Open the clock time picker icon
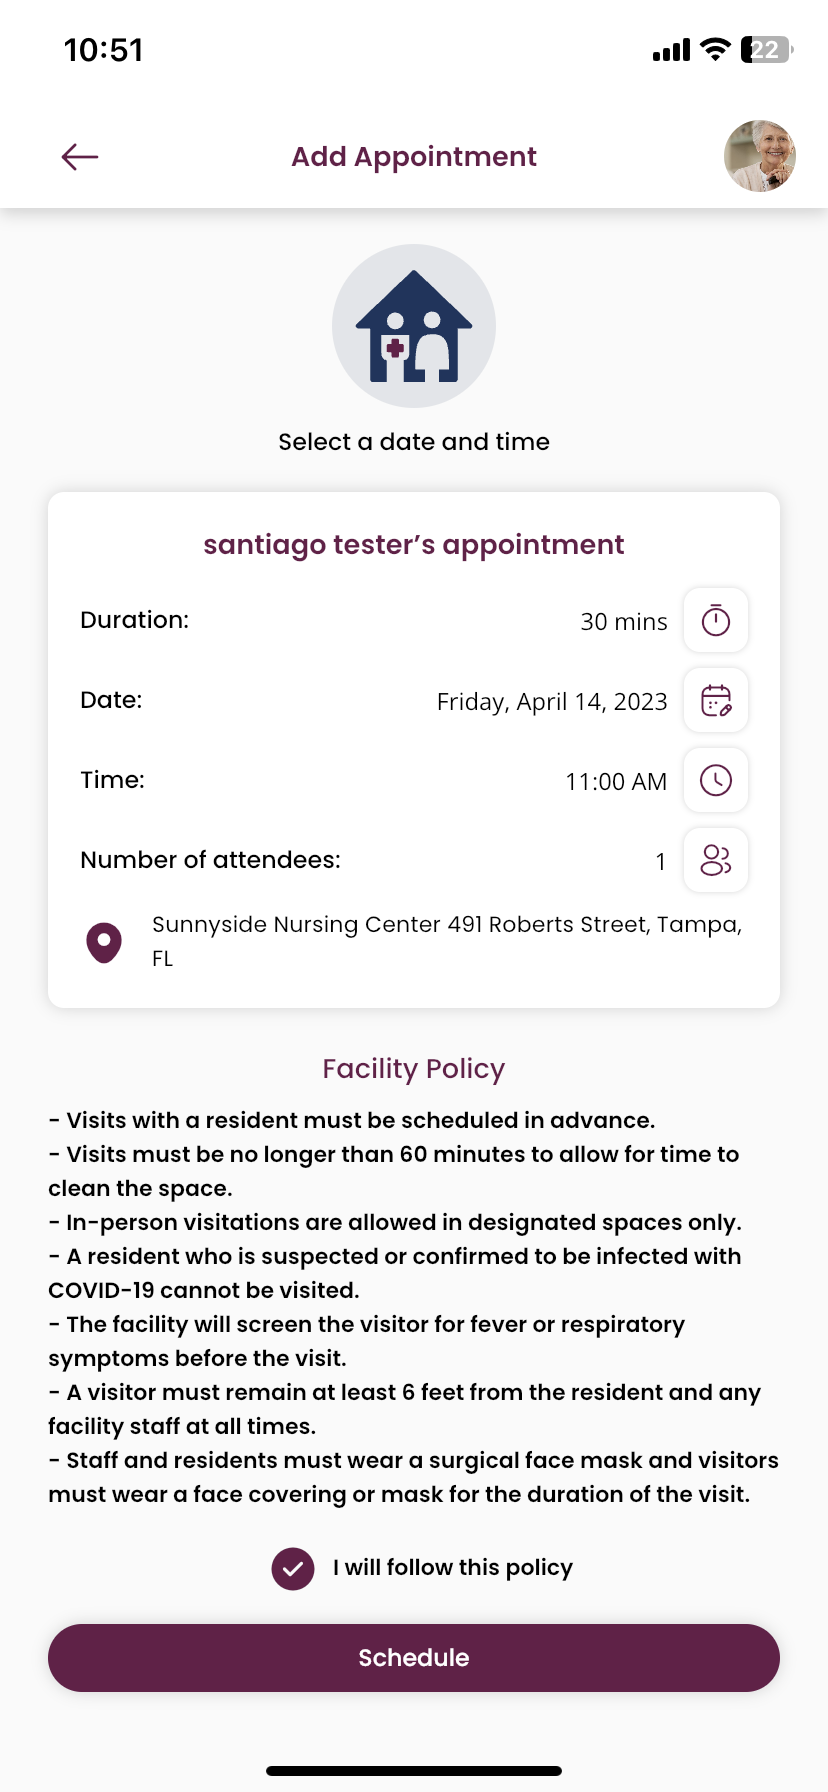The width and height of the screenshot is (828, 1792). [716, 780]
